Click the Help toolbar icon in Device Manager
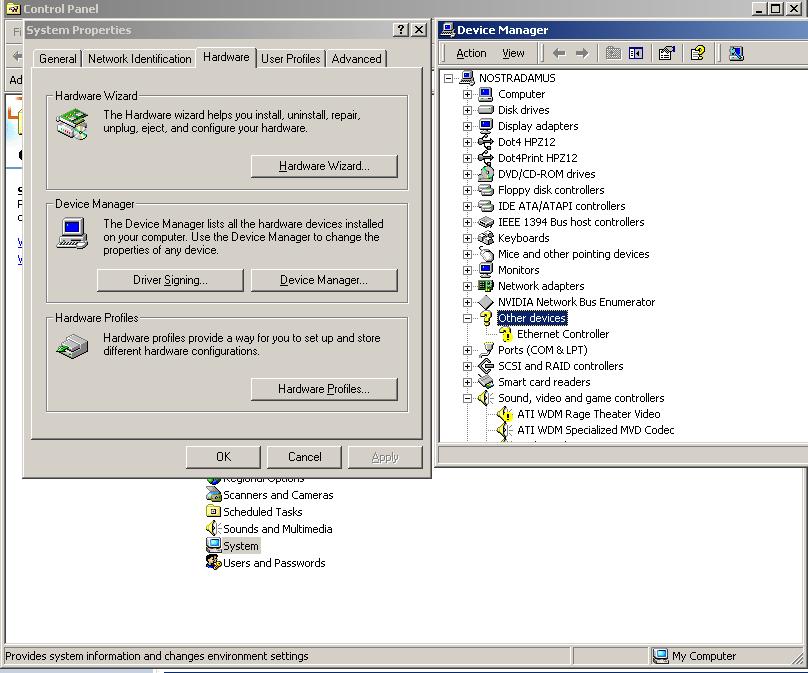Image resolution: width=808 pixels, height=673 pixels. (698, 53)
